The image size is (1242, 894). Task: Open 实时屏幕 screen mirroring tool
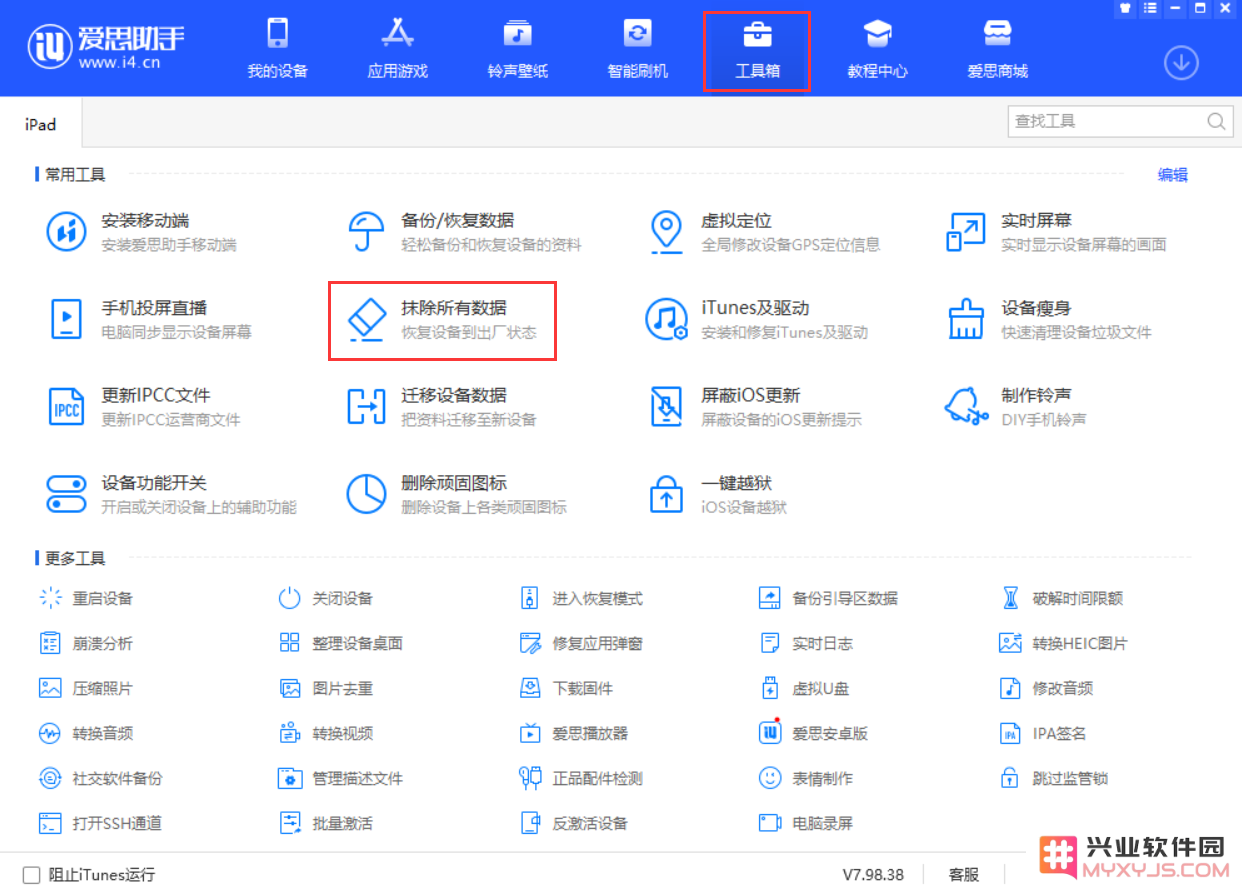pos(1056,232)
